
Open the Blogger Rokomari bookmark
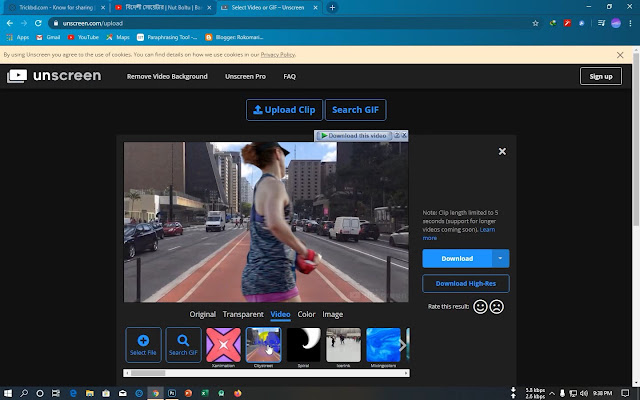234,37
